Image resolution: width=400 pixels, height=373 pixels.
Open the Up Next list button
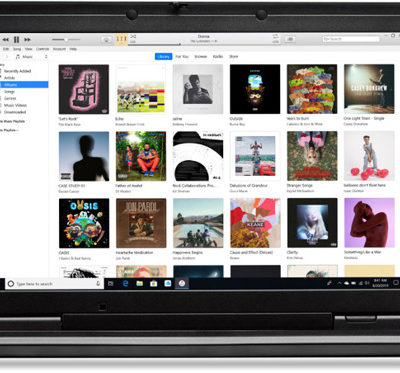[290, 39]
